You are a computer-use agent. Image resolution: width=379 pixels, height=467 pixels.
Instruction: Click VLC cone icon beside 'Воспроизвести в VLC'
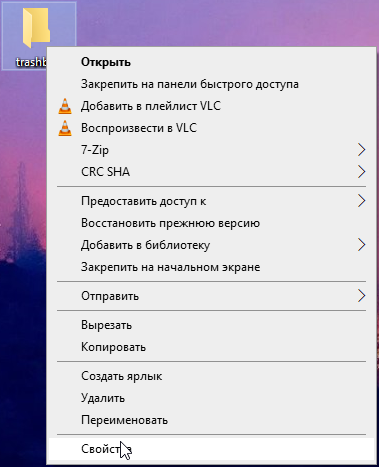[x=65, y=128]
